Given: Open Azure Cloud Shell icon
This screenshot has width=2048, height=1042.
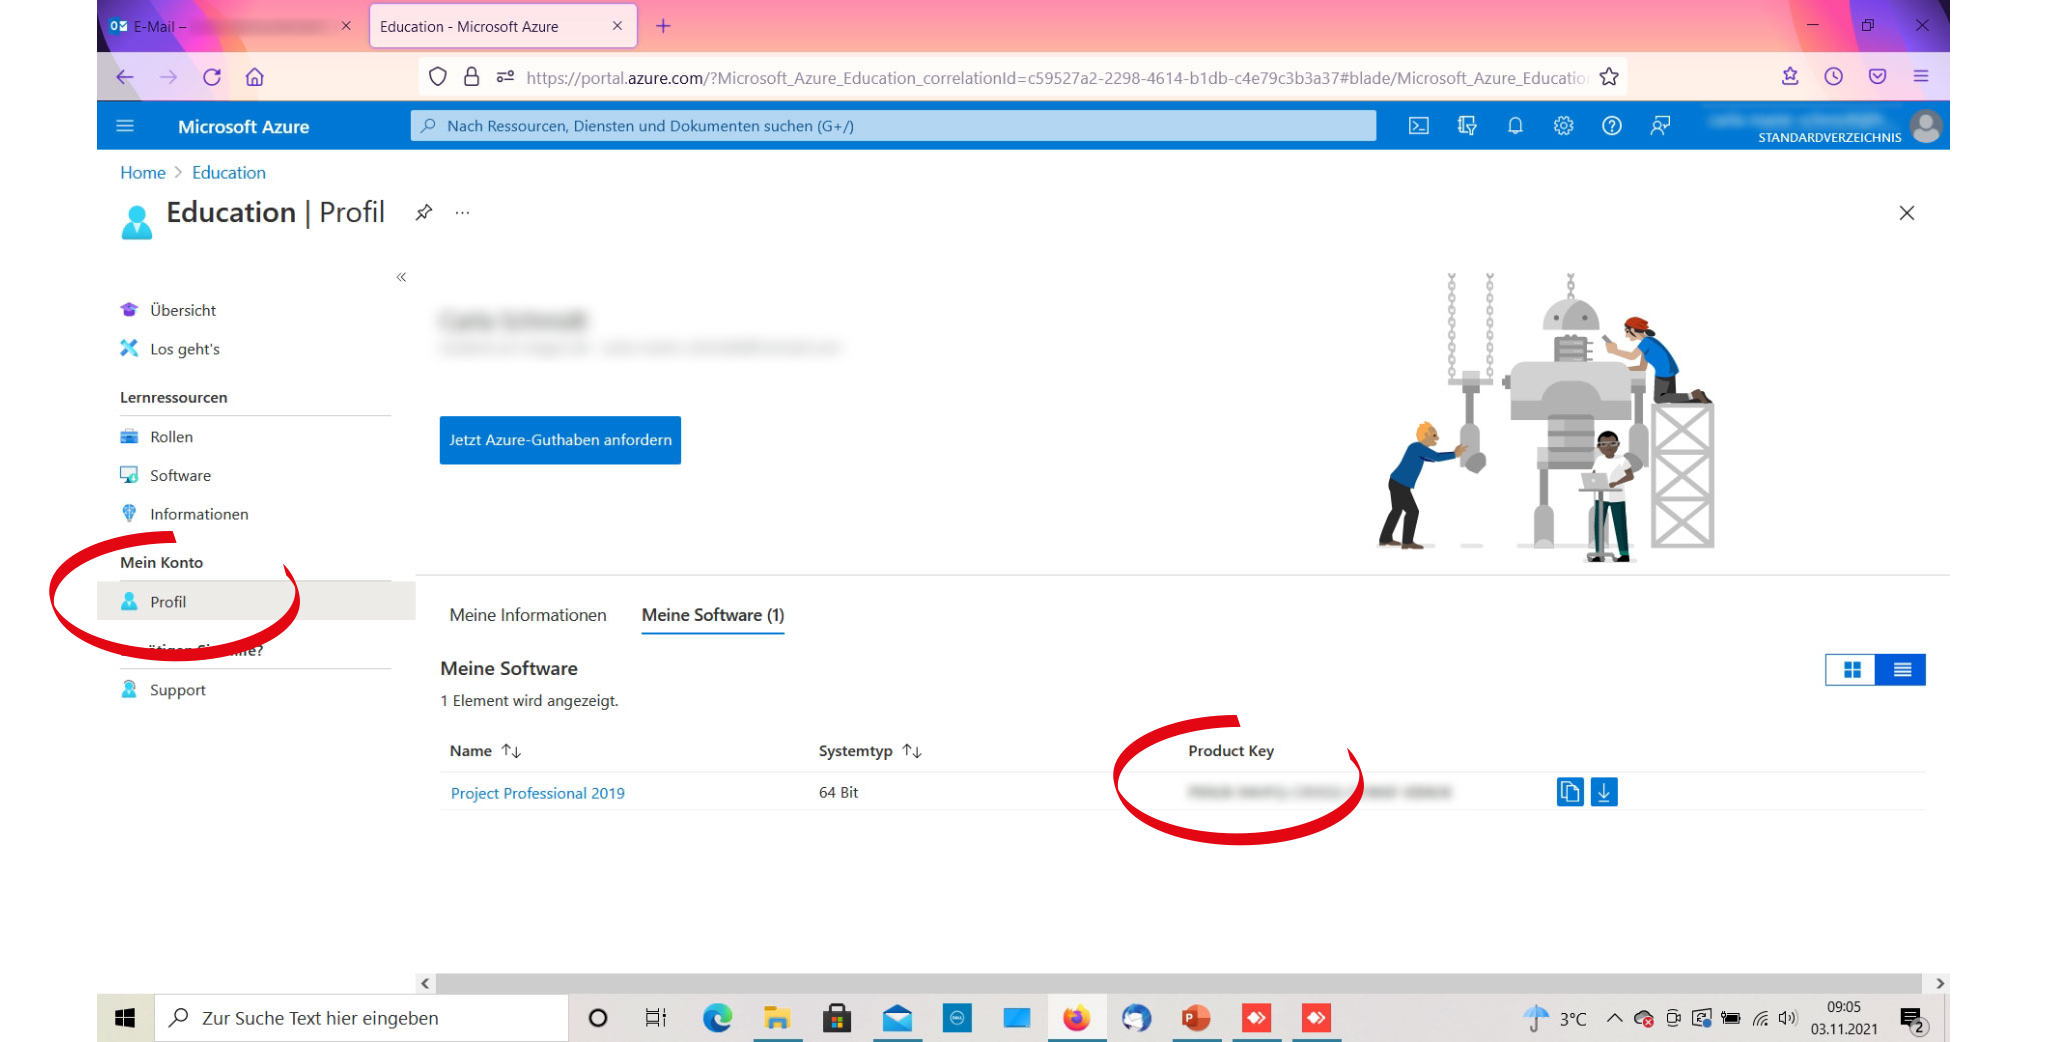Looking at the screenshot, I should coord(1418,126).
